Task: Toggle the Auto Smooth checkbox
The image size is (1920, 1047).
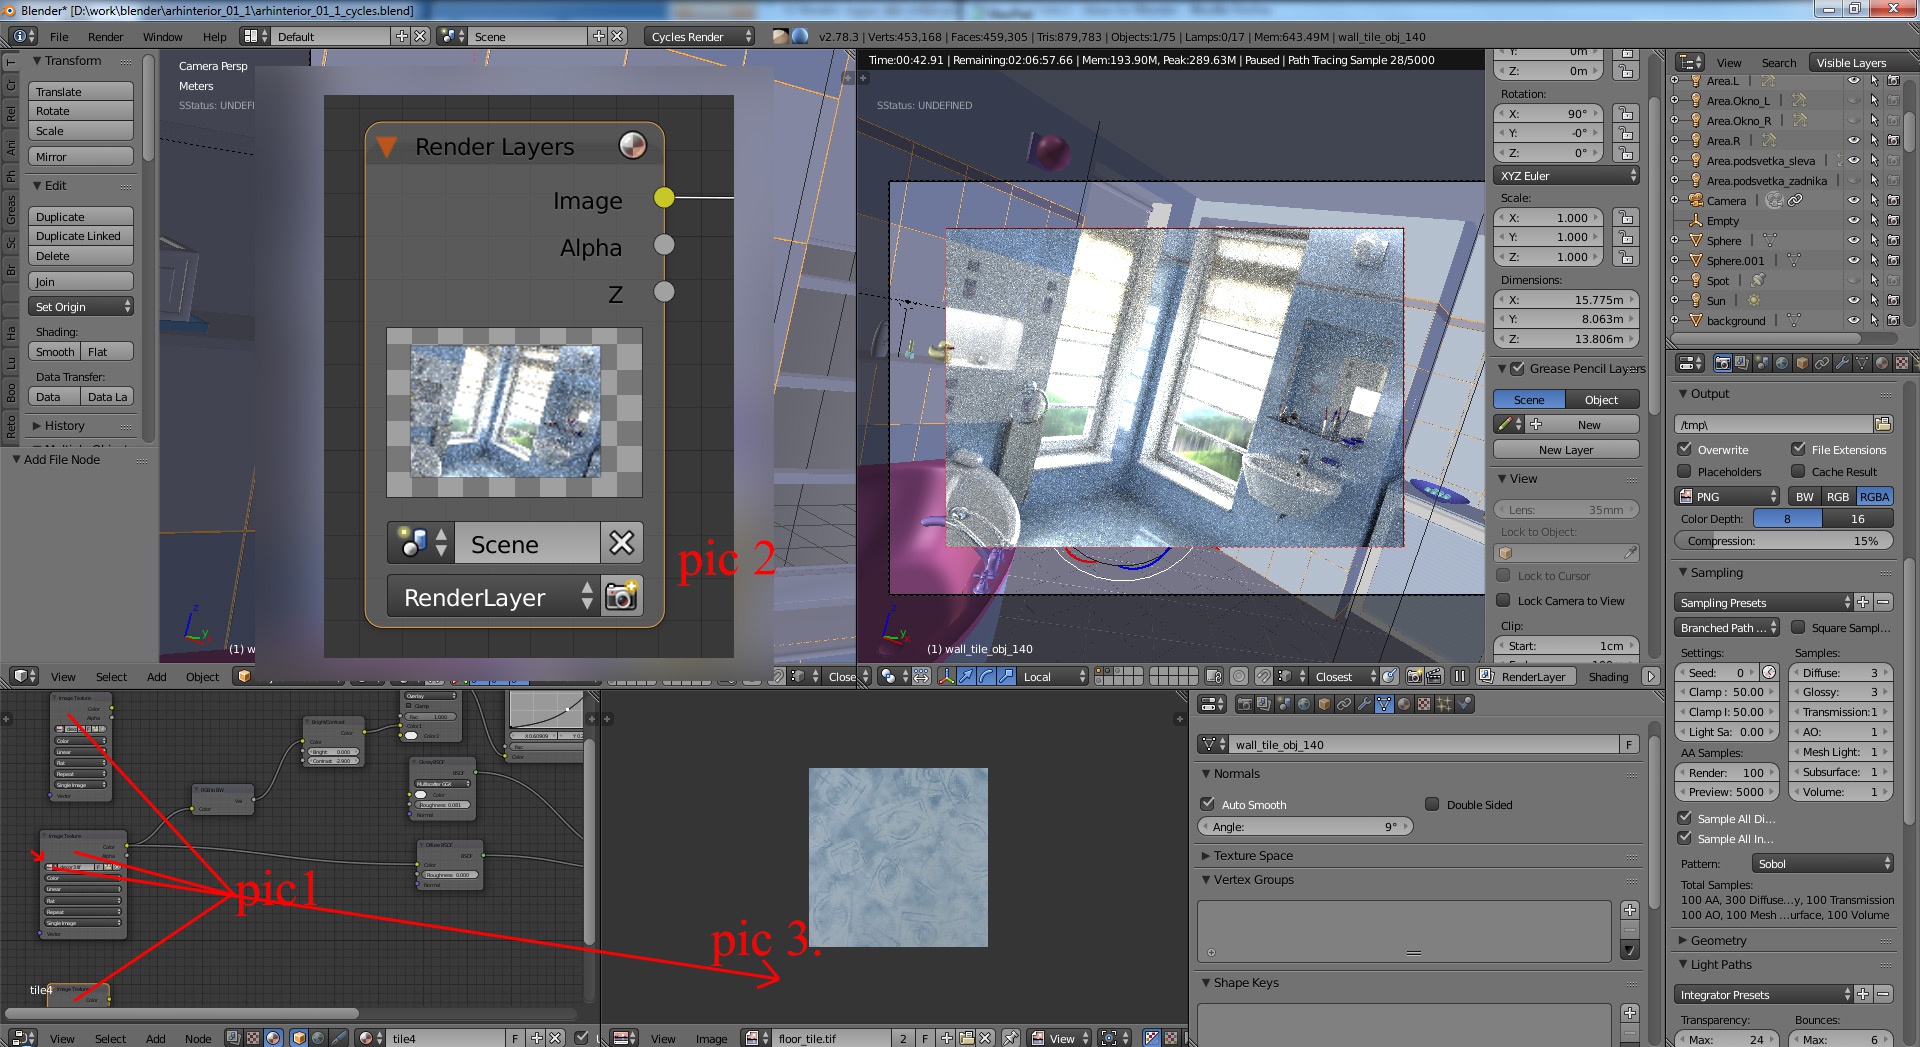Action: coord(1208,804)
